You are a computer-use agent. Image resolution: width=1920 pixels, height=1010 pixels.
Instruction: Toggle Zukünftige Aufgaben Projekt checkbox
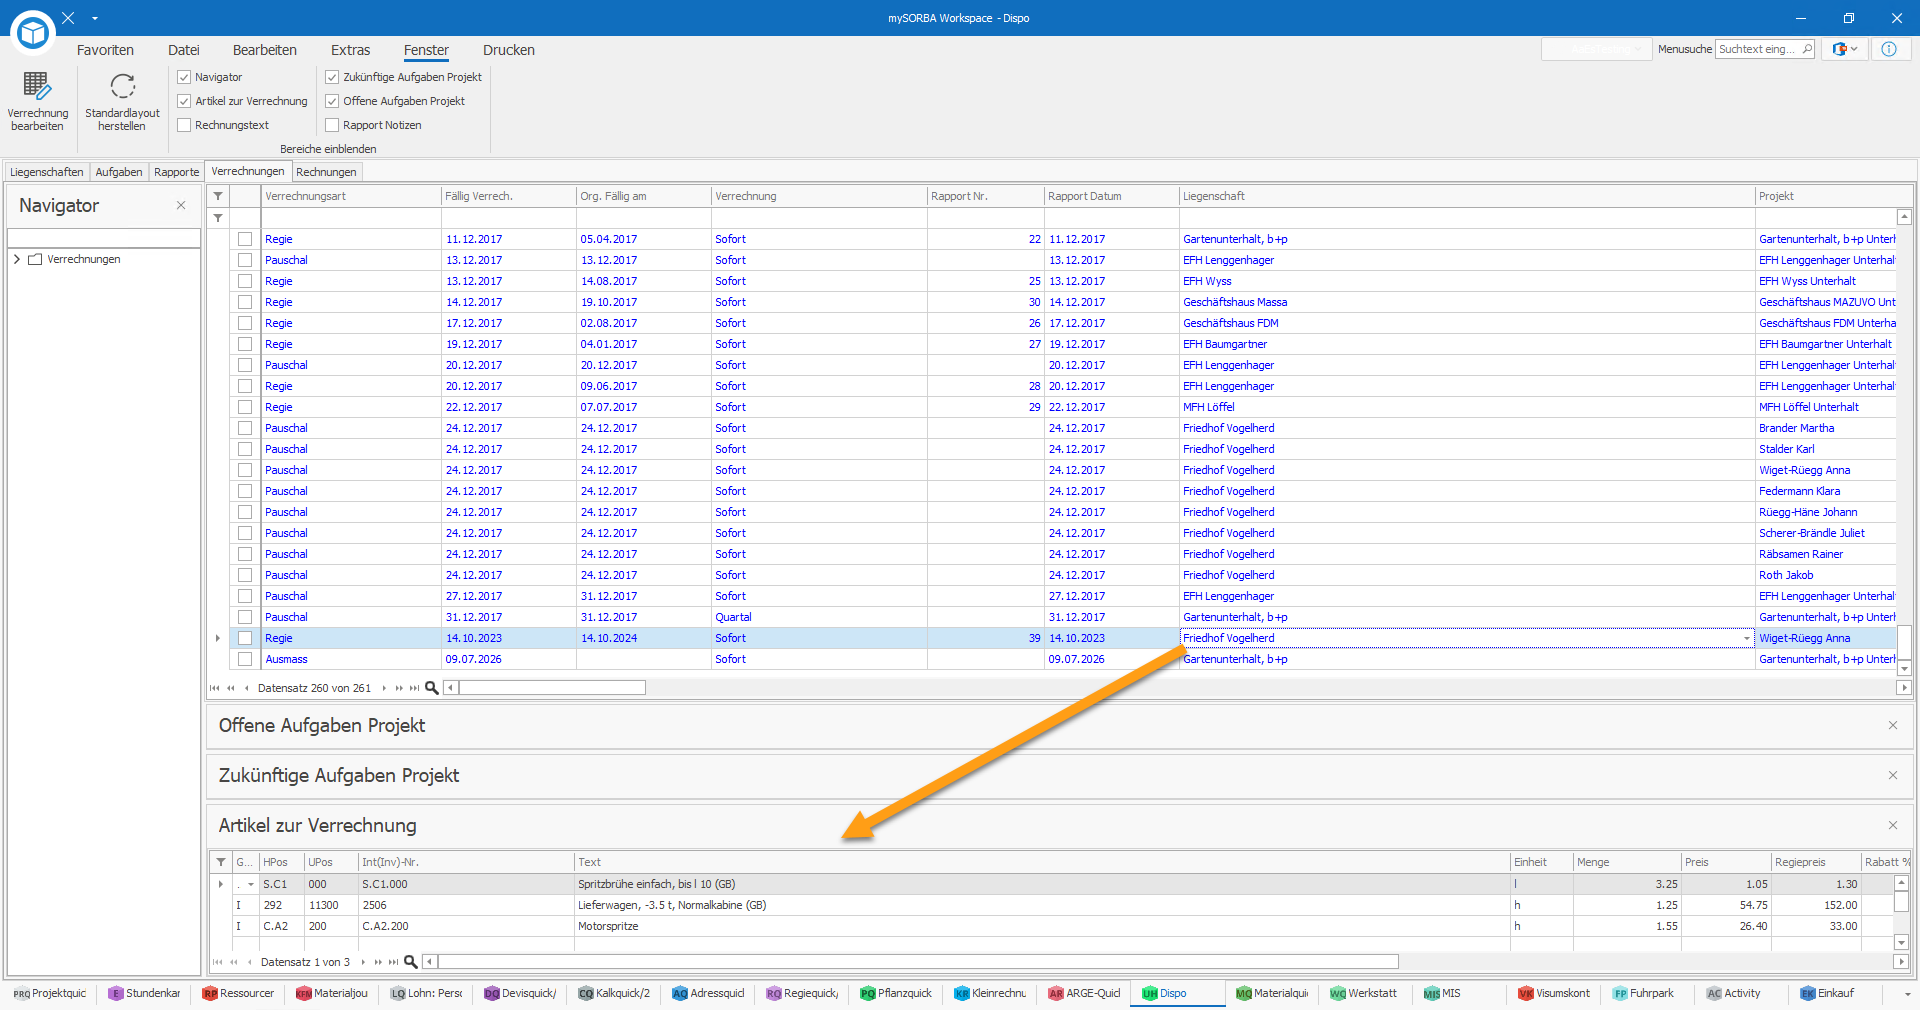coord(332,77)
